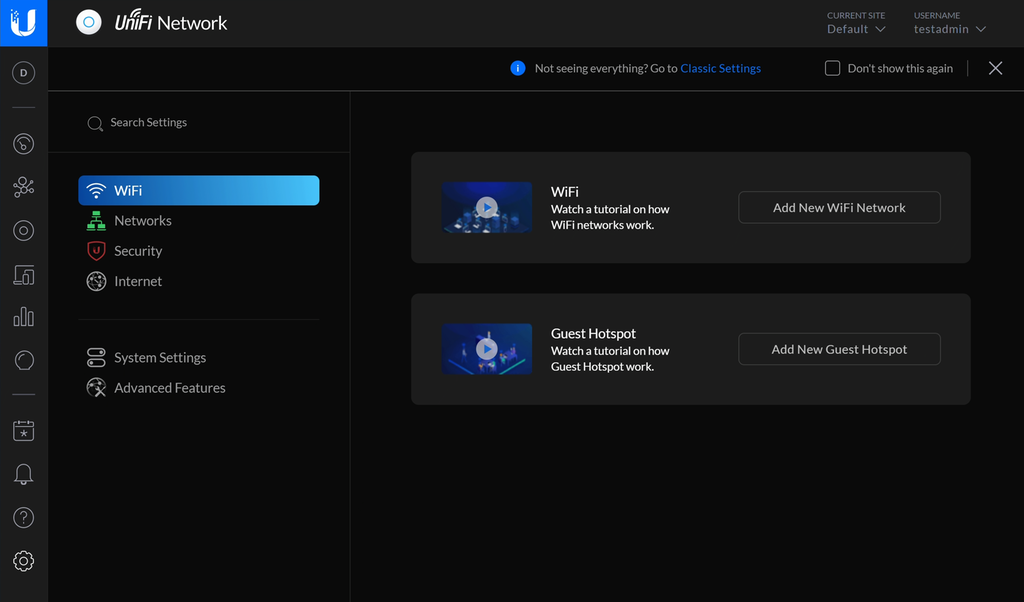Play the WiFi tutorial video thumbnail

point(487,208)
